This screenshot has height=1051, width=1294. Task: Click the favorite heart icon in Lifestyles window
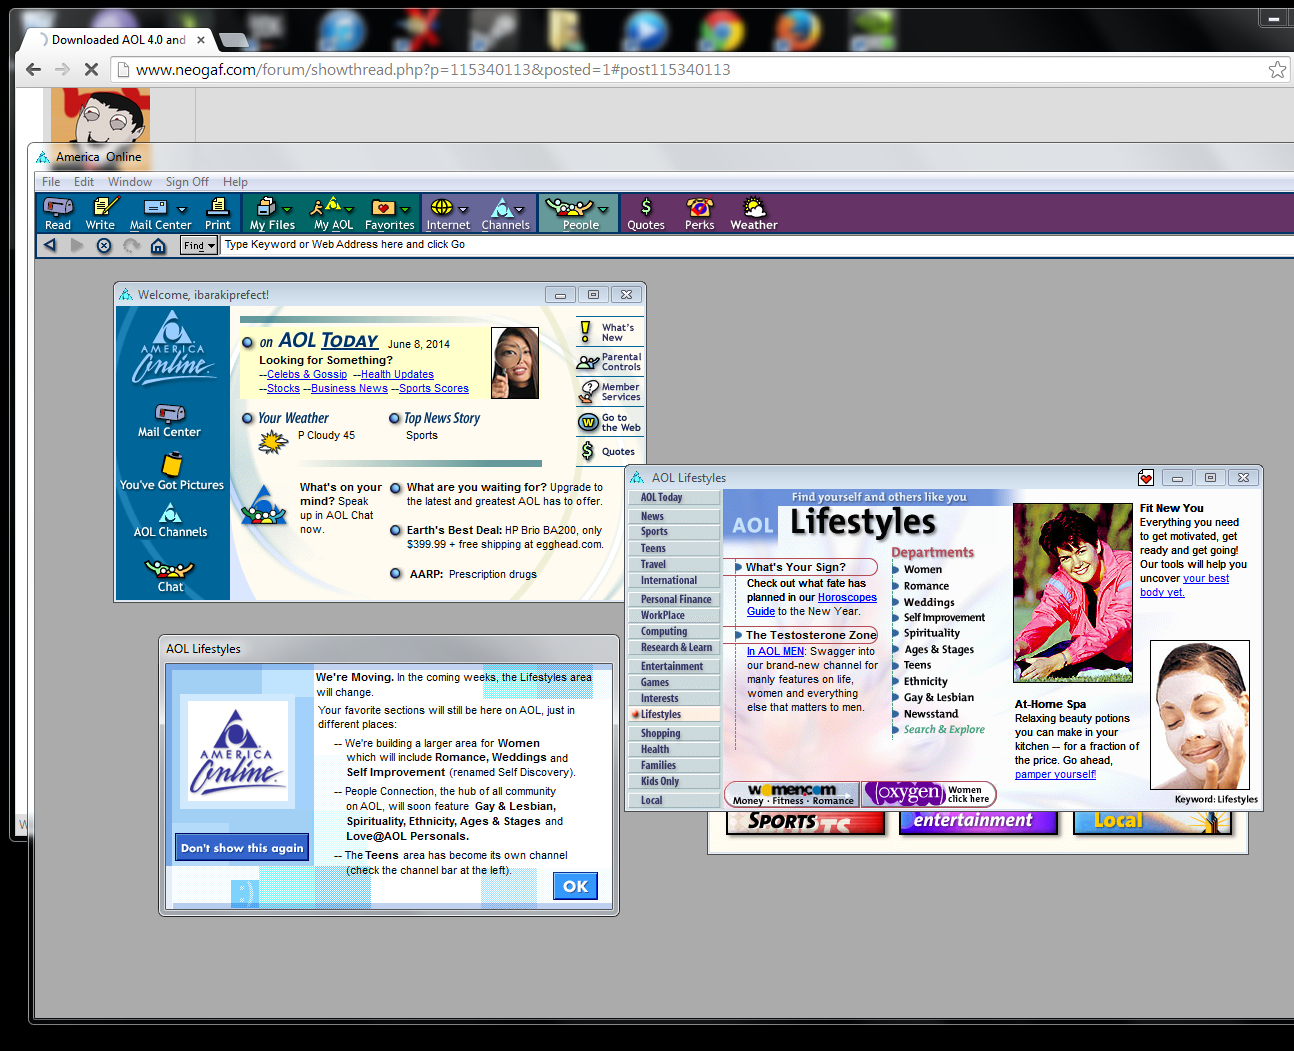(x=1146, y=478)
